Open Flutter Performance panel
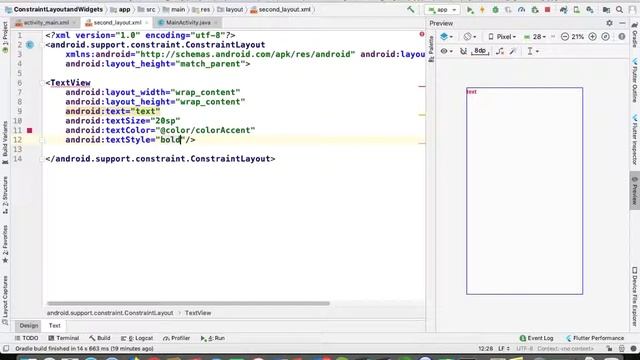The image size is (640, 360). [x=595, y=338]
